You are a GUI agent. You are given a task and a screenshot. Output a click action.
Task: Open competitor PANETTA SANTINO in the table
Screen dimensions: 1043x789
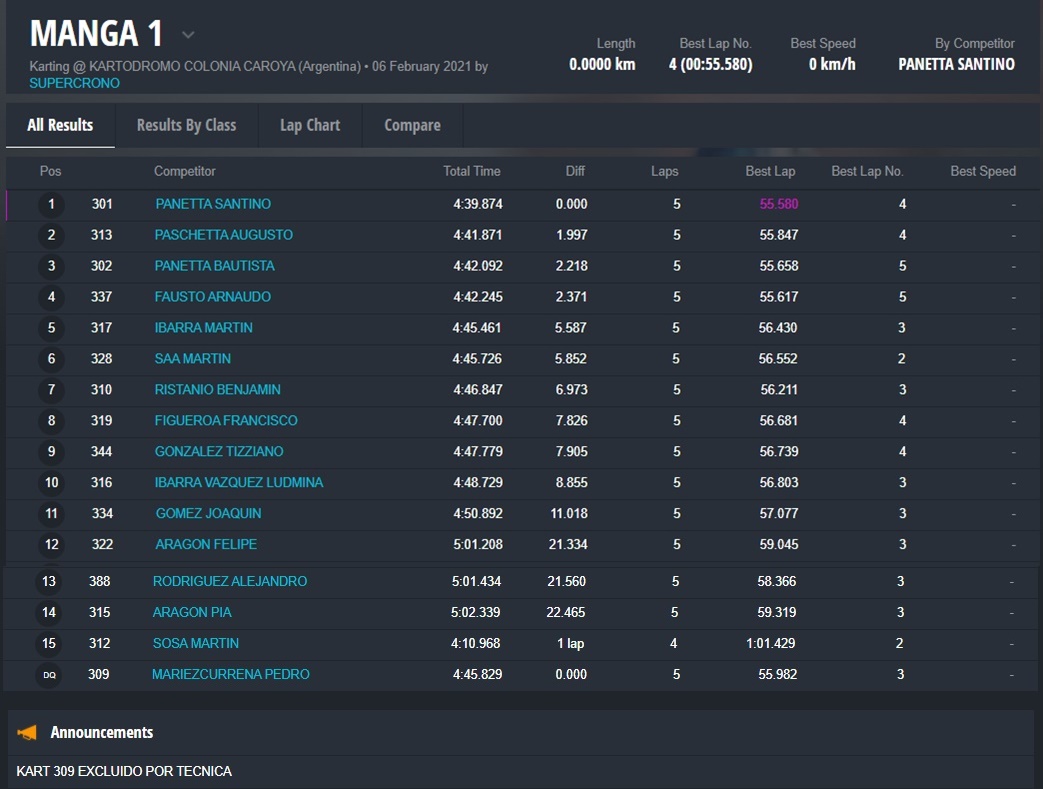pos(213,204)
